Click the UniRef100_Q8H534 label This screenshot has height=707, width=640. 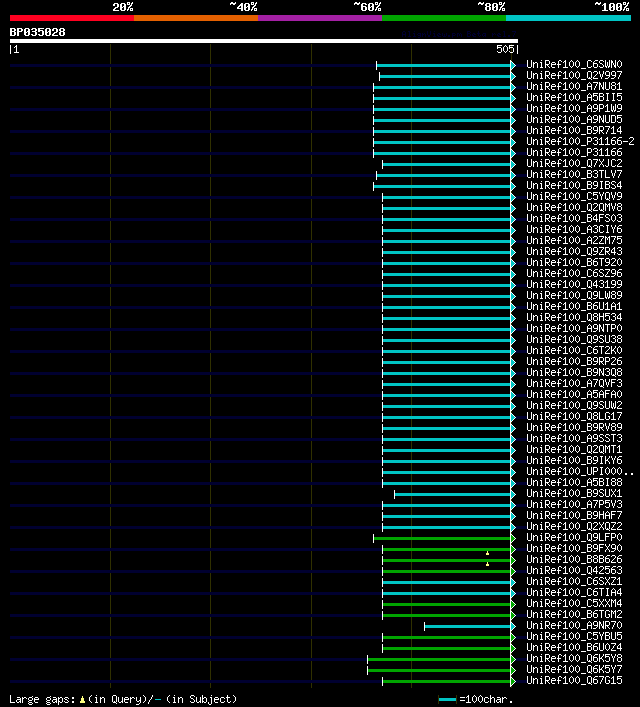point(574,317)
